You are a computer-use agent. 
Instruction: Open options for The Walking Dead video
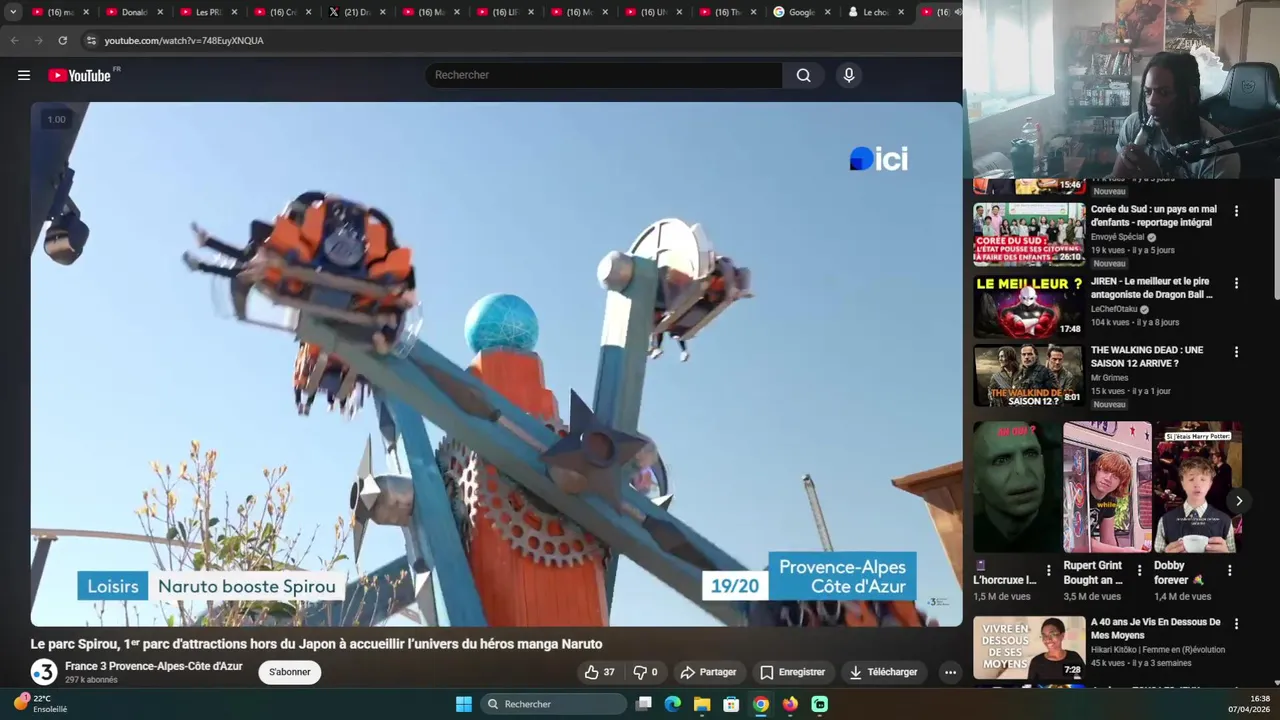1236,352
